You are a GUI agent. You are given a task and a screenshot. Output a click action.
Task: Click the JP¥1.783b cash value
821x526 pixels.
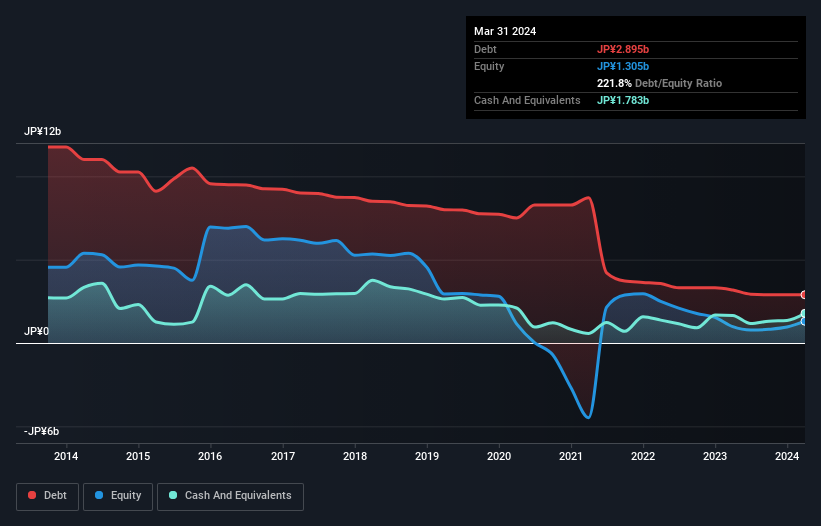pos(623,100)
